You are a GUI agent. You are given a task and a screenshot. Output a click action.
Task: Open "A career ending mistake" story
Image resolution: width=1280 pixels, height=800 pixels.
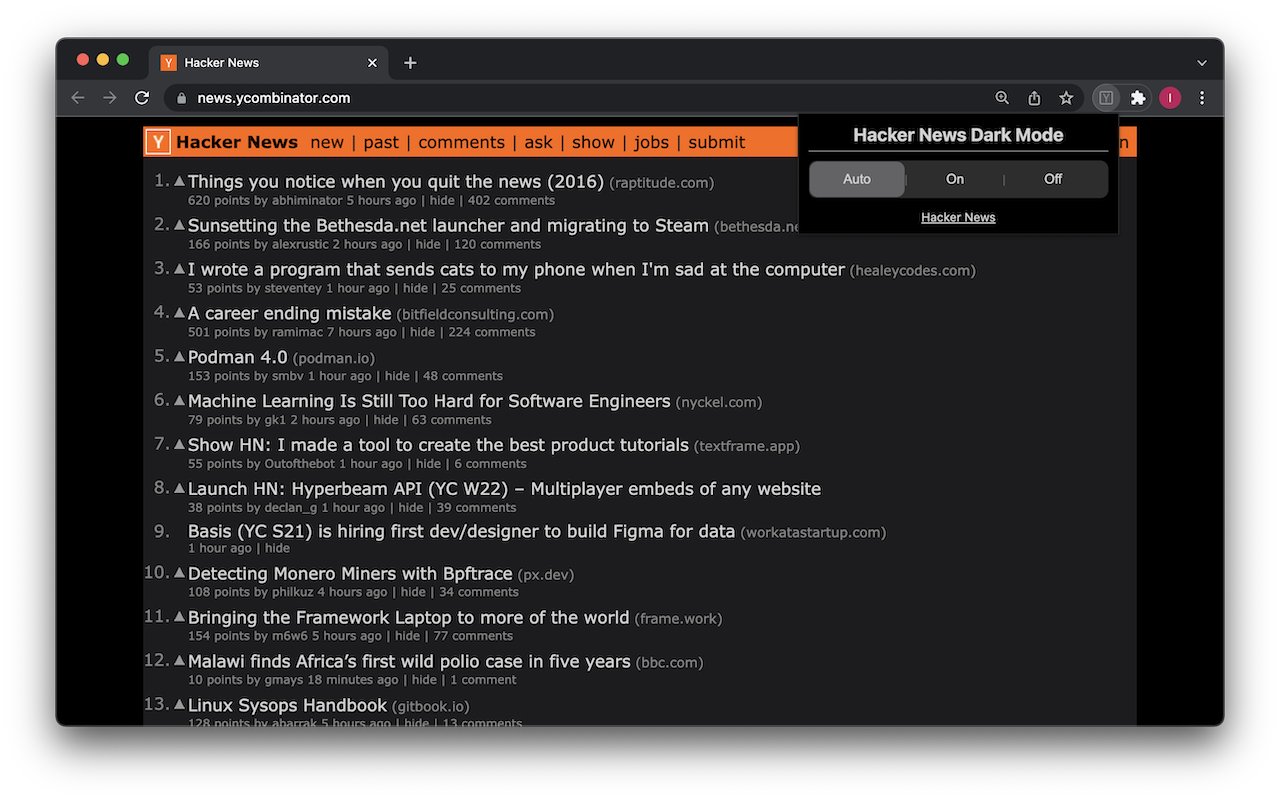pyautogui.click(x=289, y=313)
